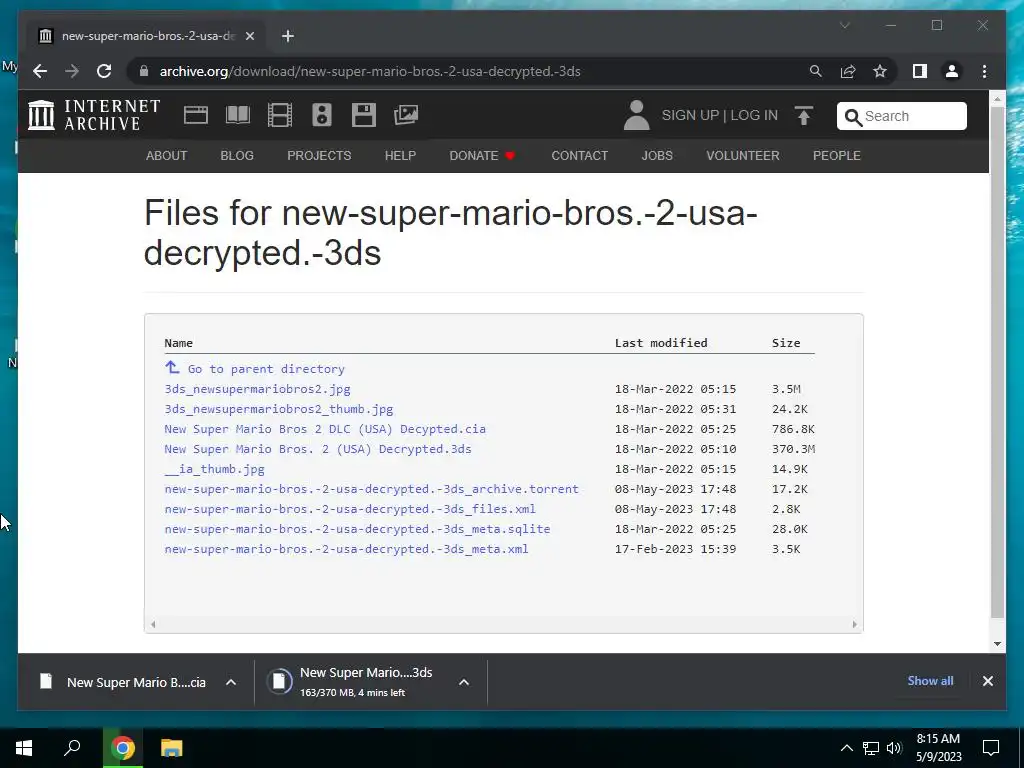Click the page vertical scrollbar
Viewport: 1024px width, 768px height.
pos(997,362)
